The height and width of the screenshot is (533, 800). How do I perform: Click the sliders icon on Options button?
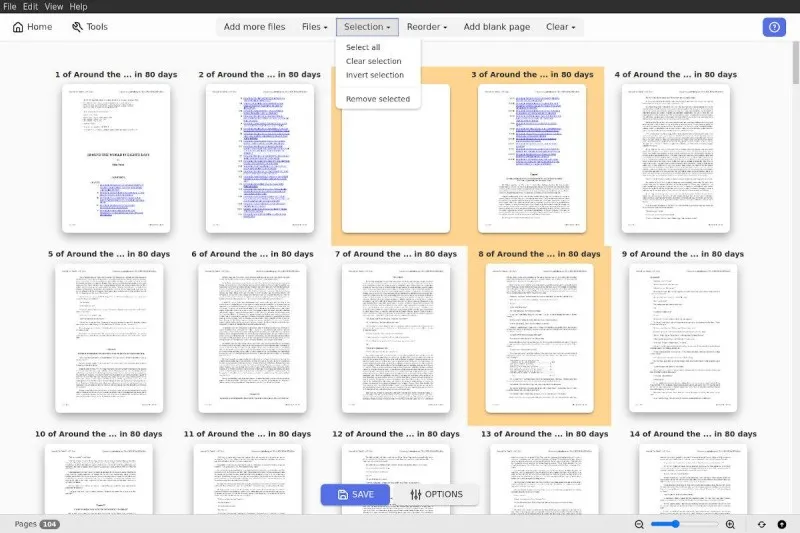point(416,494)
